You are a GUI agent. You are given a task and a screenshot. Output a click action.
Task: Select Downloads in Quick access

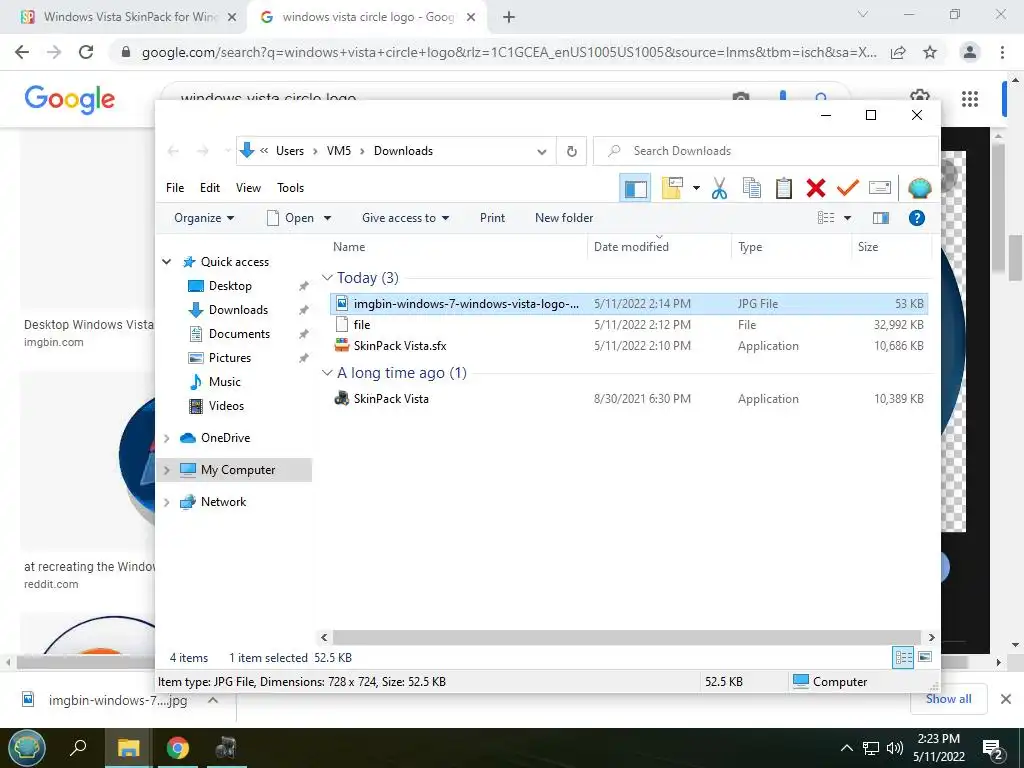coord(238,310)
